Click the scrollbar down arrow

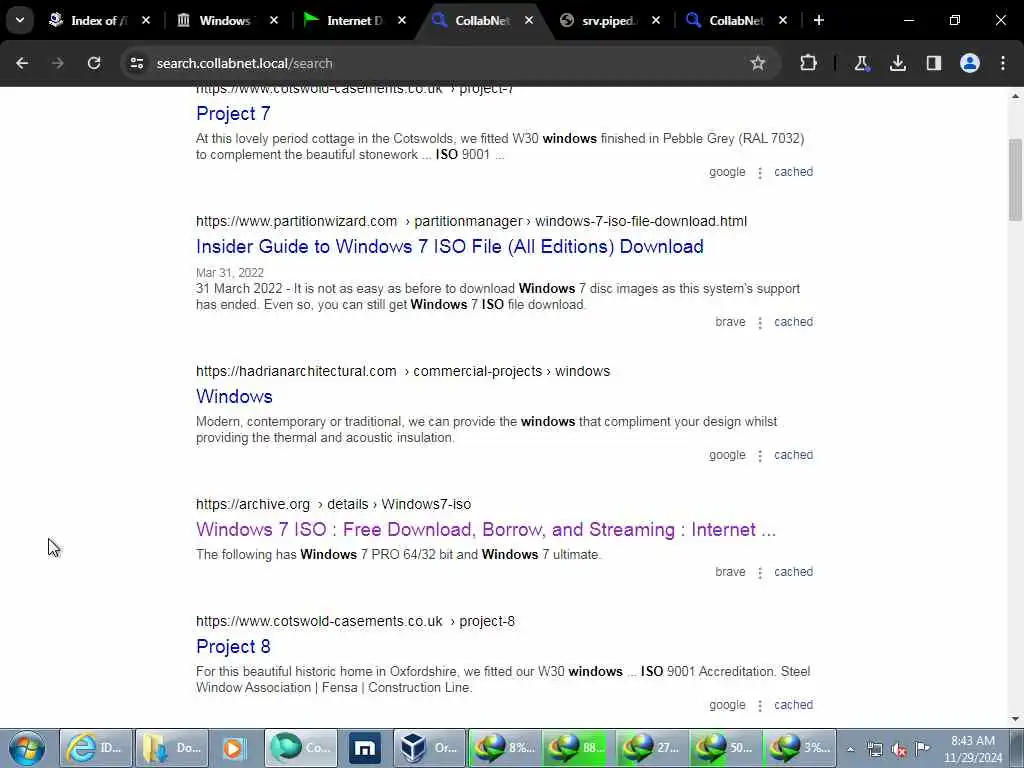pos(1015,720)
